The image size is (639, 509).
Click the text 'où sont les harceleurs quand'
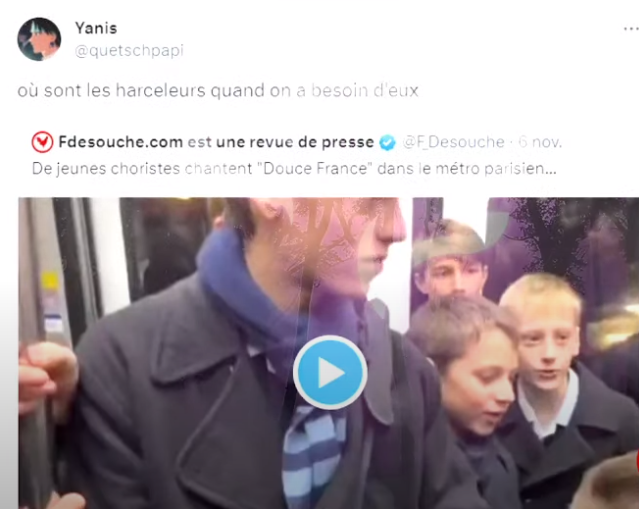point(141,90)
